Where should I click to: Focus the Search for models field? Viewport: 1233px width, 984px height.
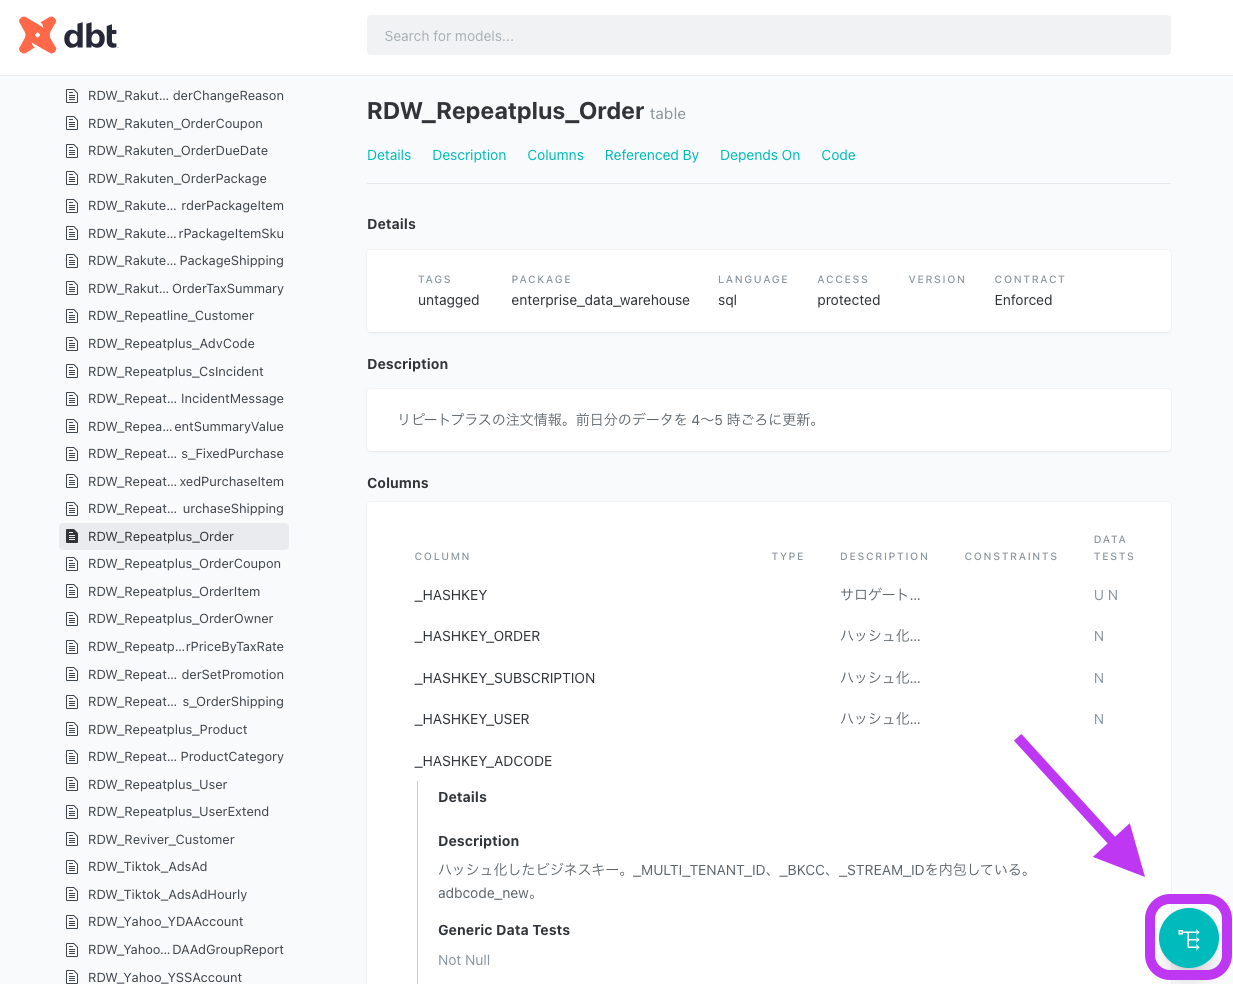point(768,36)
